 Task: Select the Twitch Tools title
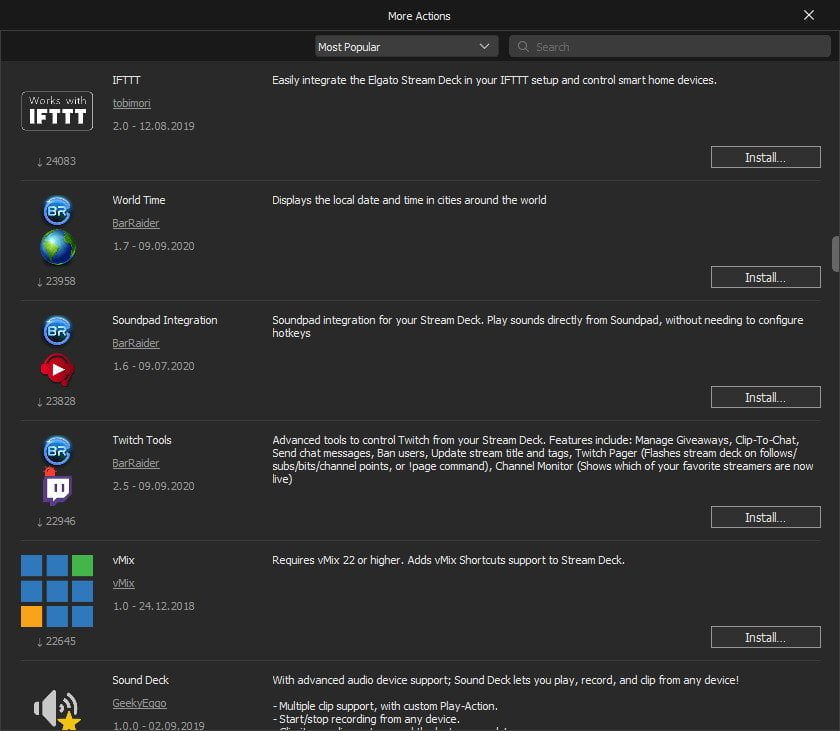(142, 440)
